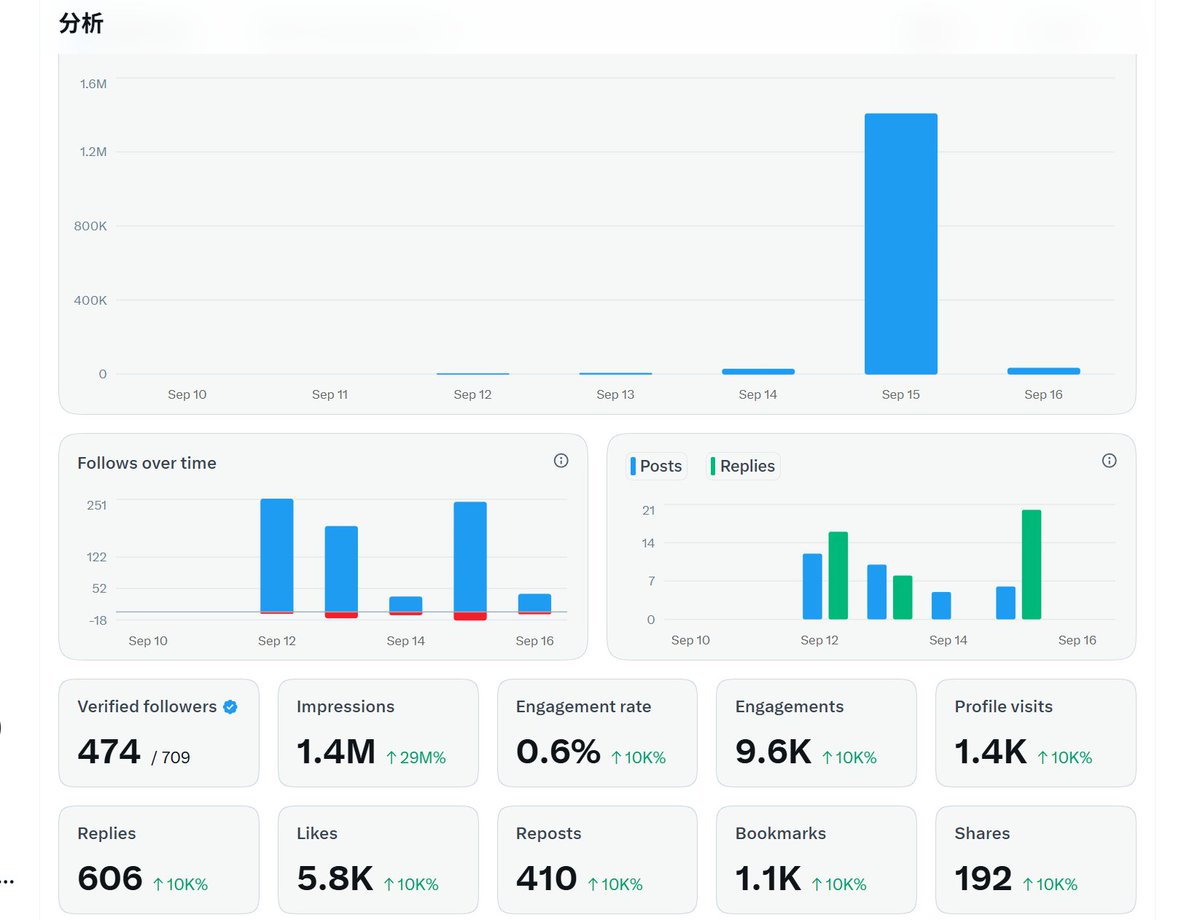Click the / 709 follower total
1200x920 pixels.
point(170,758)
